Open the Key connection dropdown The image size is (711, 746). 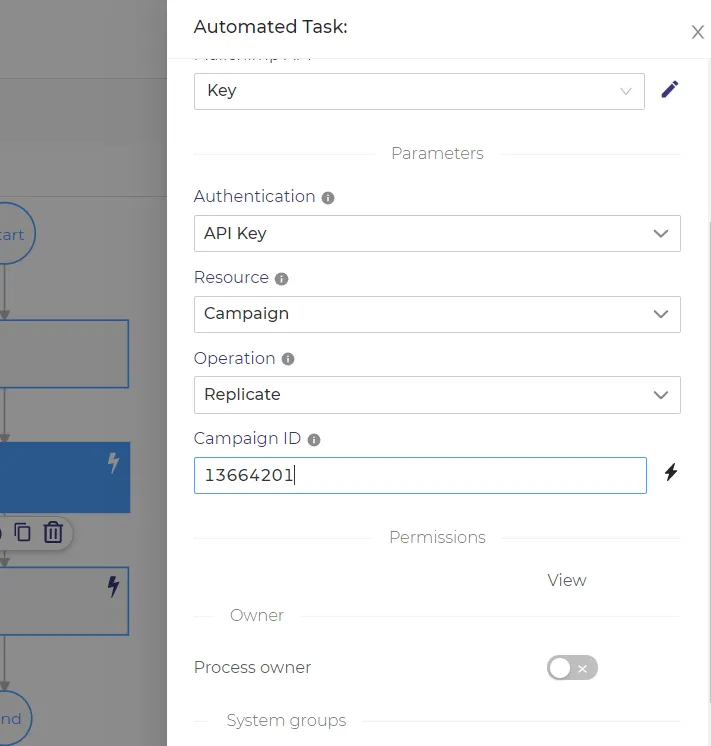click(x=419, y=91)
